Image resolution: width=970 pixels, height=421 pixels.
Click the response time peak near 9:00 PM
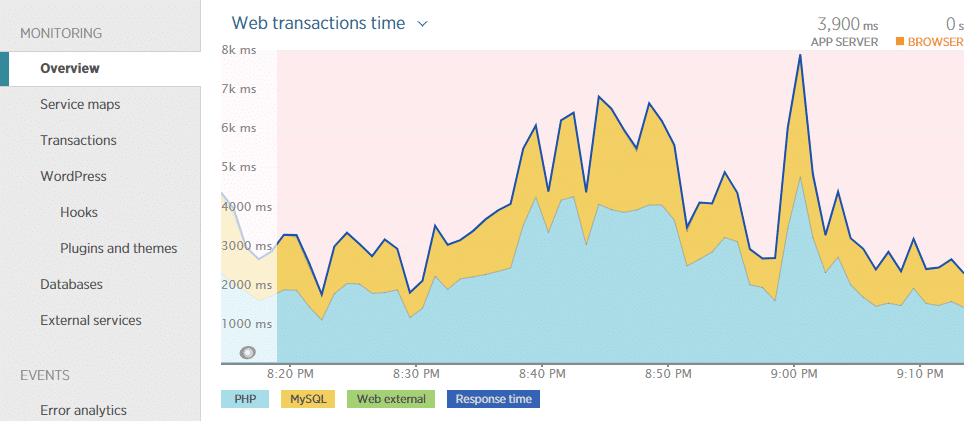pos(800,55)
